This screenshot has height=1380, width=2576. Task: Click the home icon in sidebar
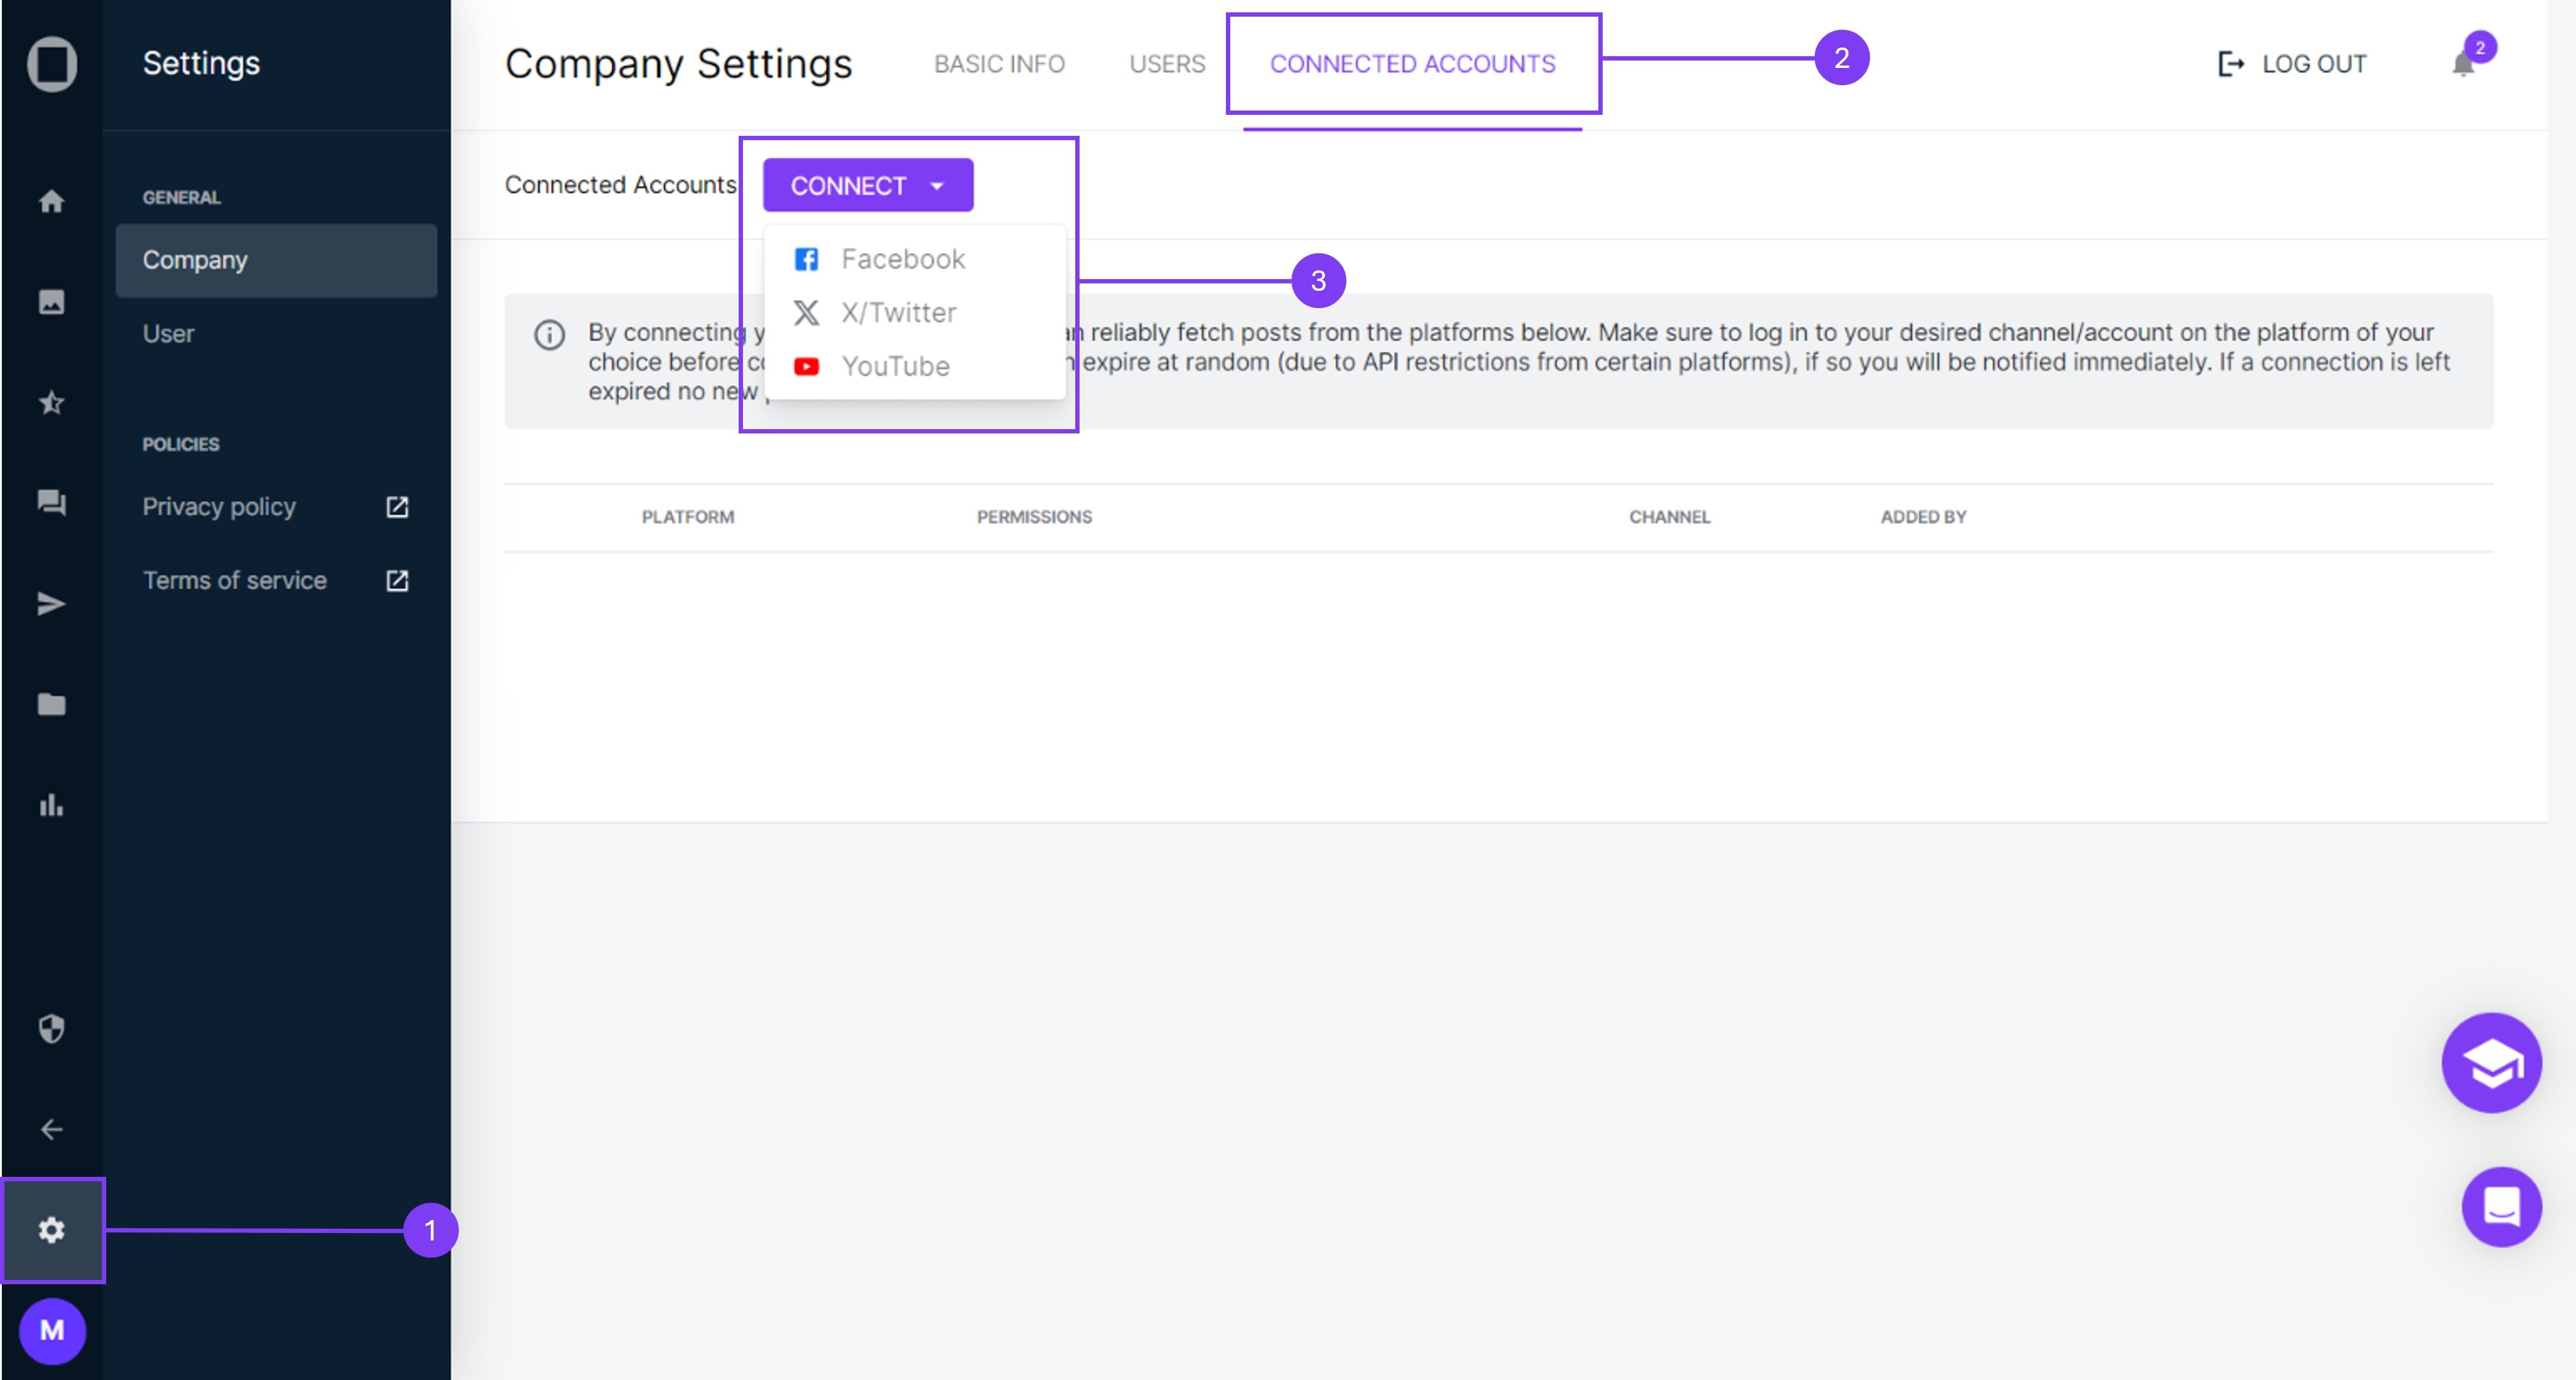click(x=51, y=201)
